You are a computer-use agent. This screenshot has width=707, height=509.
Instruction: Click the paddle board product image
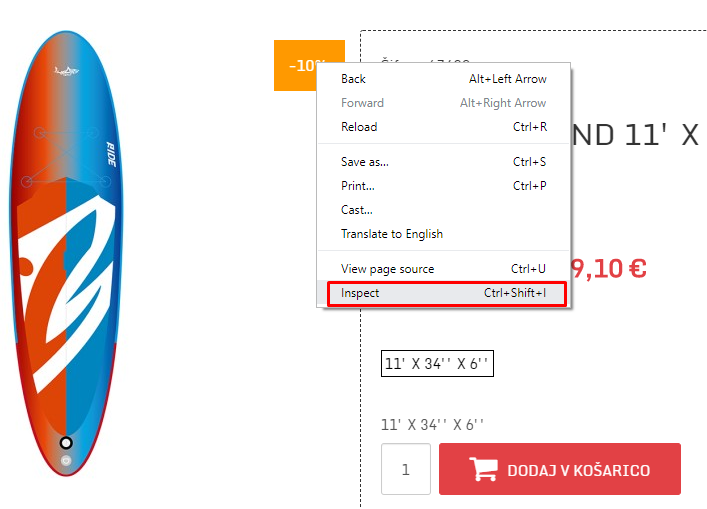[x=66, y=253]
